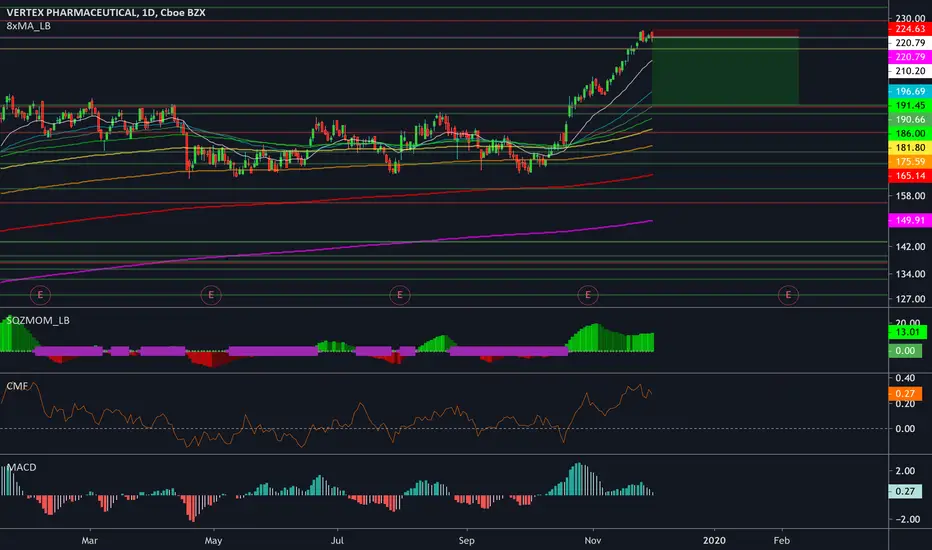Click the magenta 149.91 price label
Viewport: 932px width, 550px height.
[x=909, y=220]
